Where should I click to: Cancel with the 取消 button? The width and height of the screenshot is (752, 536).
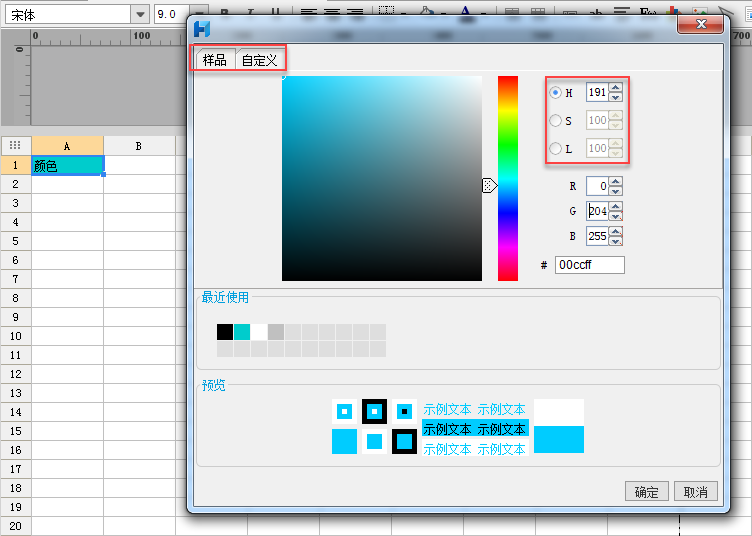pos(695,491)
